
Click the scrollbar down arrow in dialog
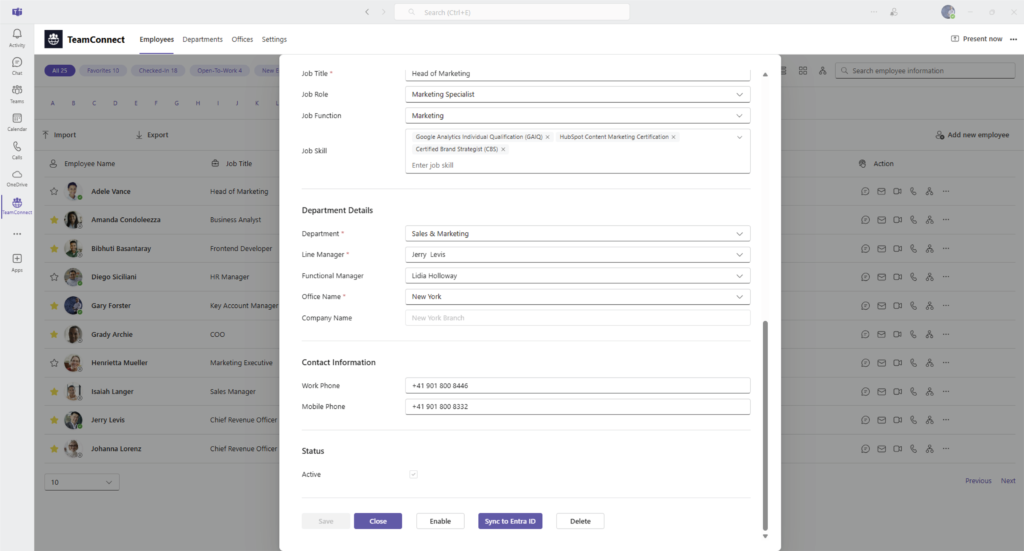pyautogui.click(x=765, y=536)
